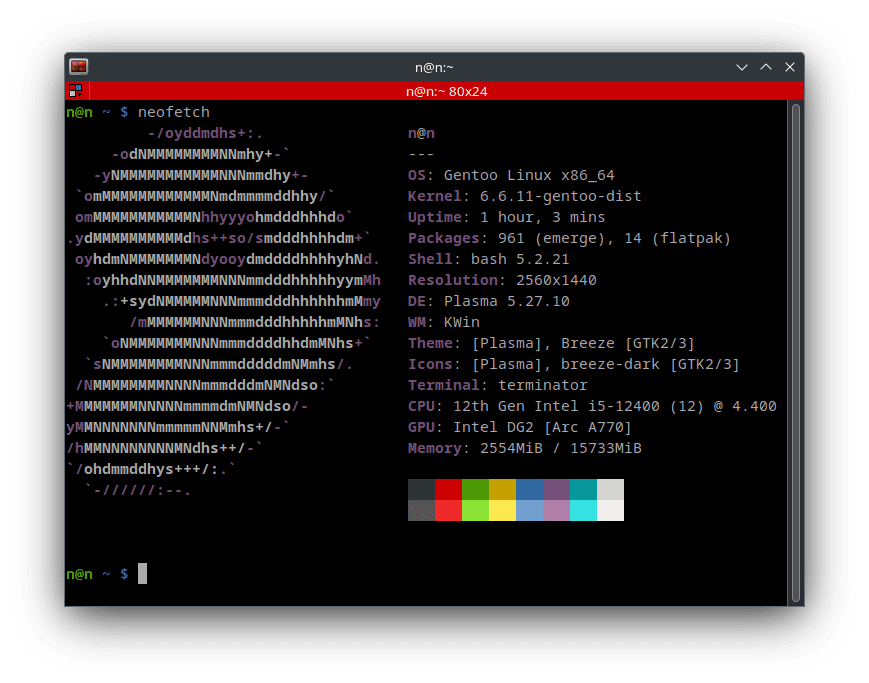This screenshot has height=683, width=869.
Task: Click the light purple color block
Action: tap(556, 511)
